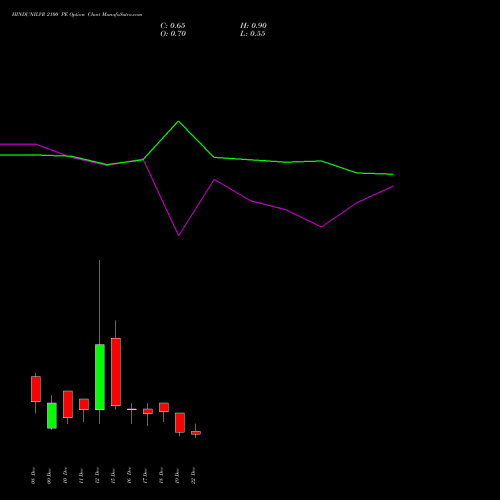Click the 10 Dec date label
This screenshot has width=500, height=500.
65,476
